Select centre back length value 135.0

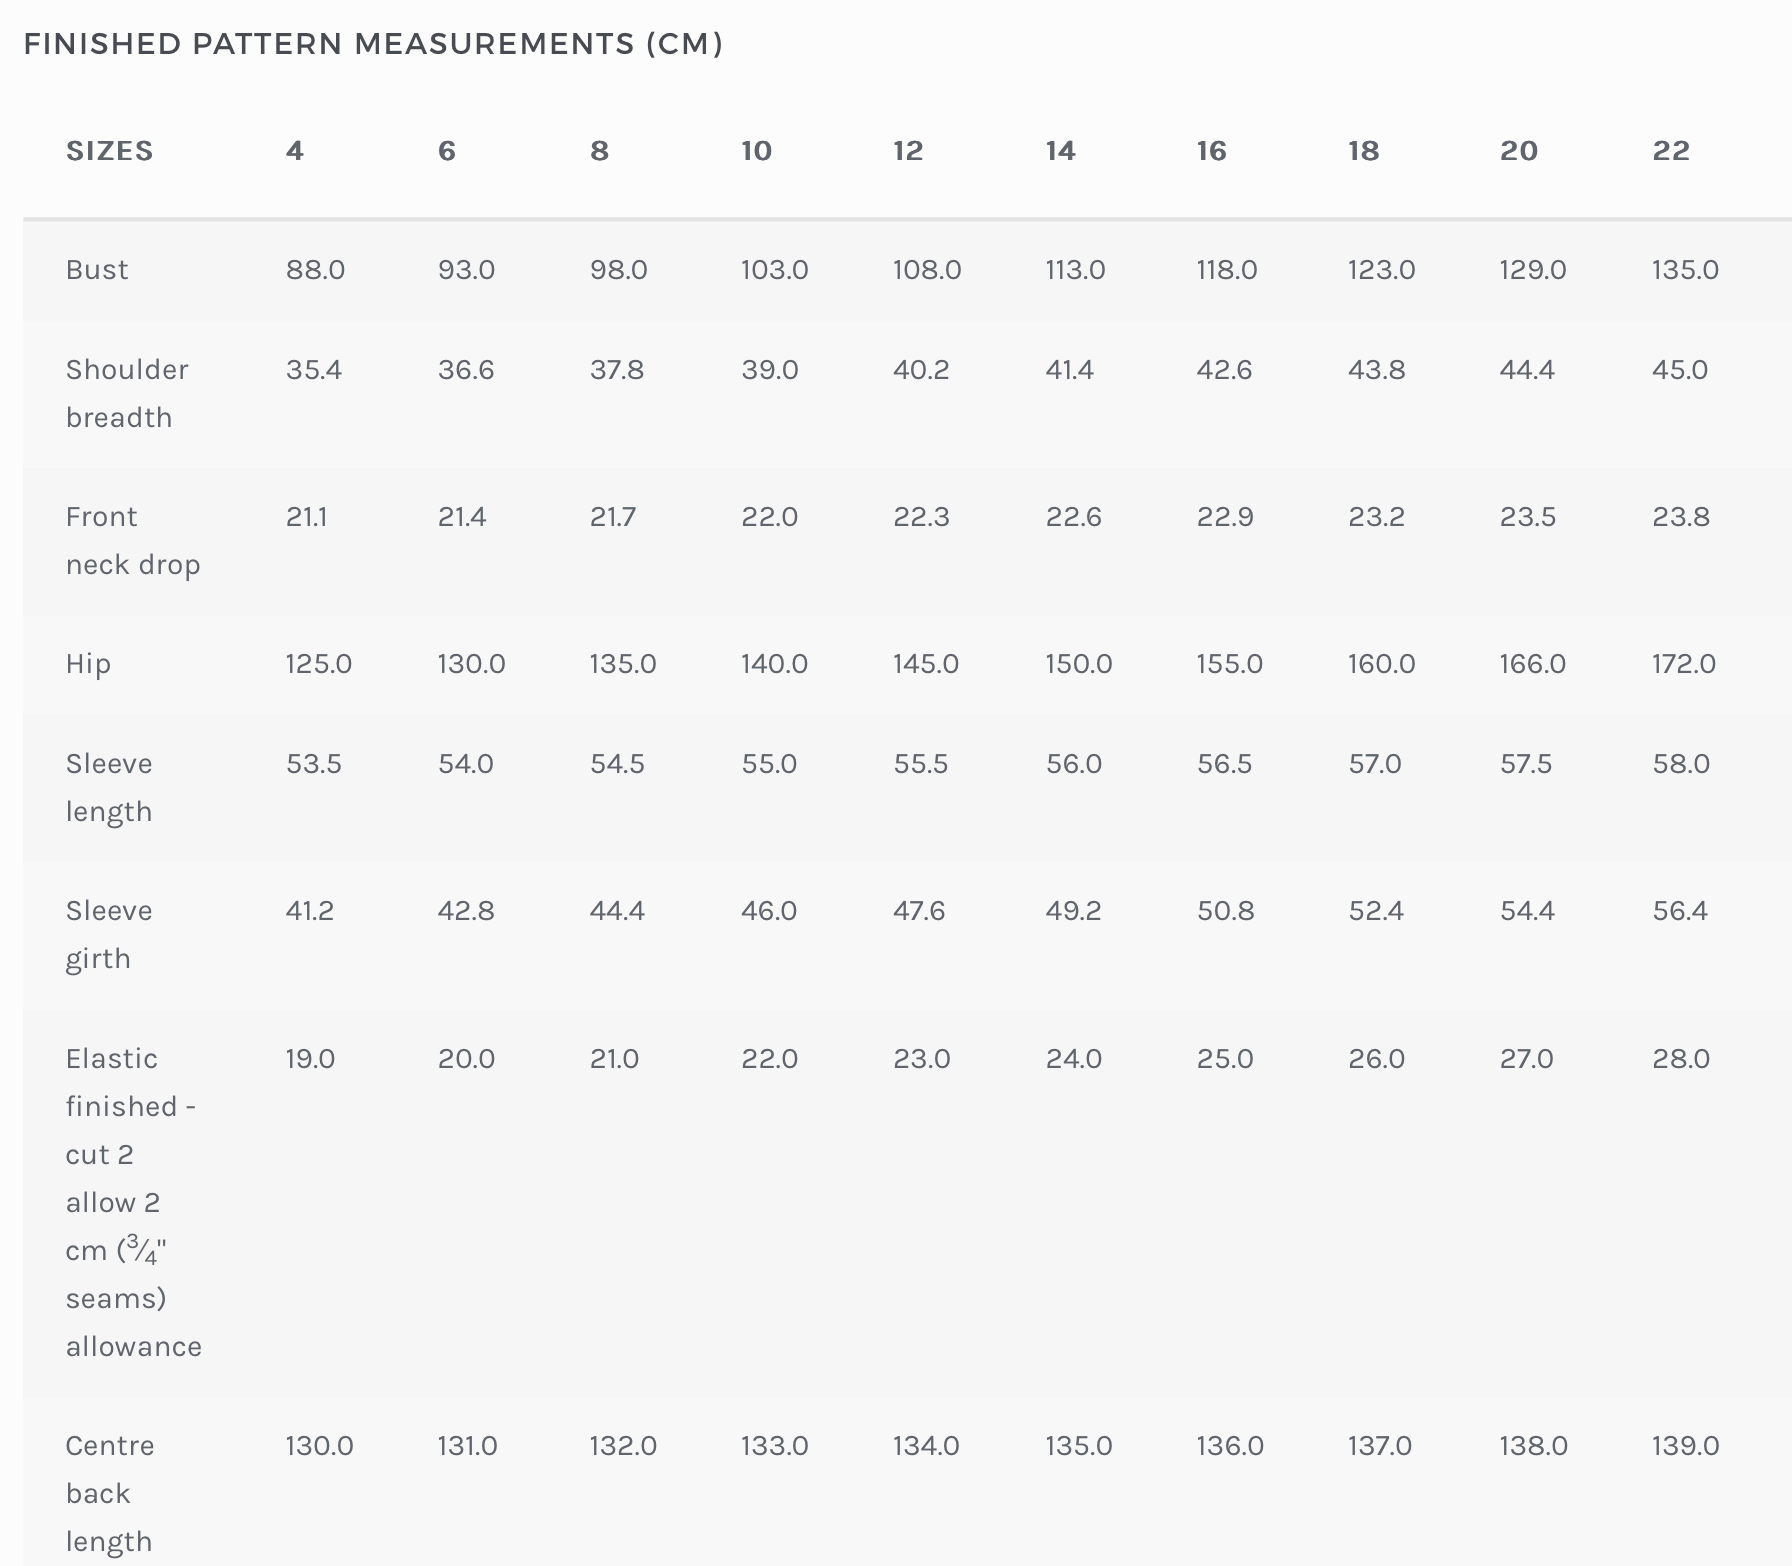click(1079, 1446)
